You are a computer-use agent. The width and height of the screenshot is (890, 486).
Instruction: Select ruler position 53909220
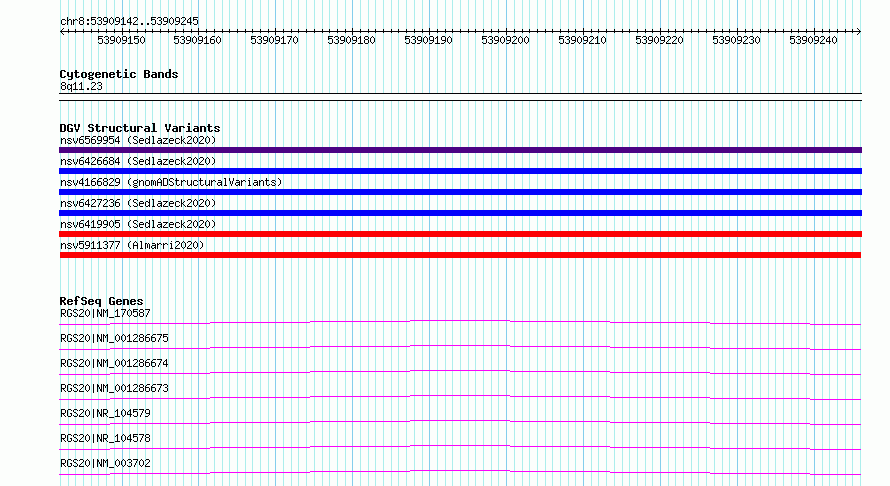pos(659,40)
